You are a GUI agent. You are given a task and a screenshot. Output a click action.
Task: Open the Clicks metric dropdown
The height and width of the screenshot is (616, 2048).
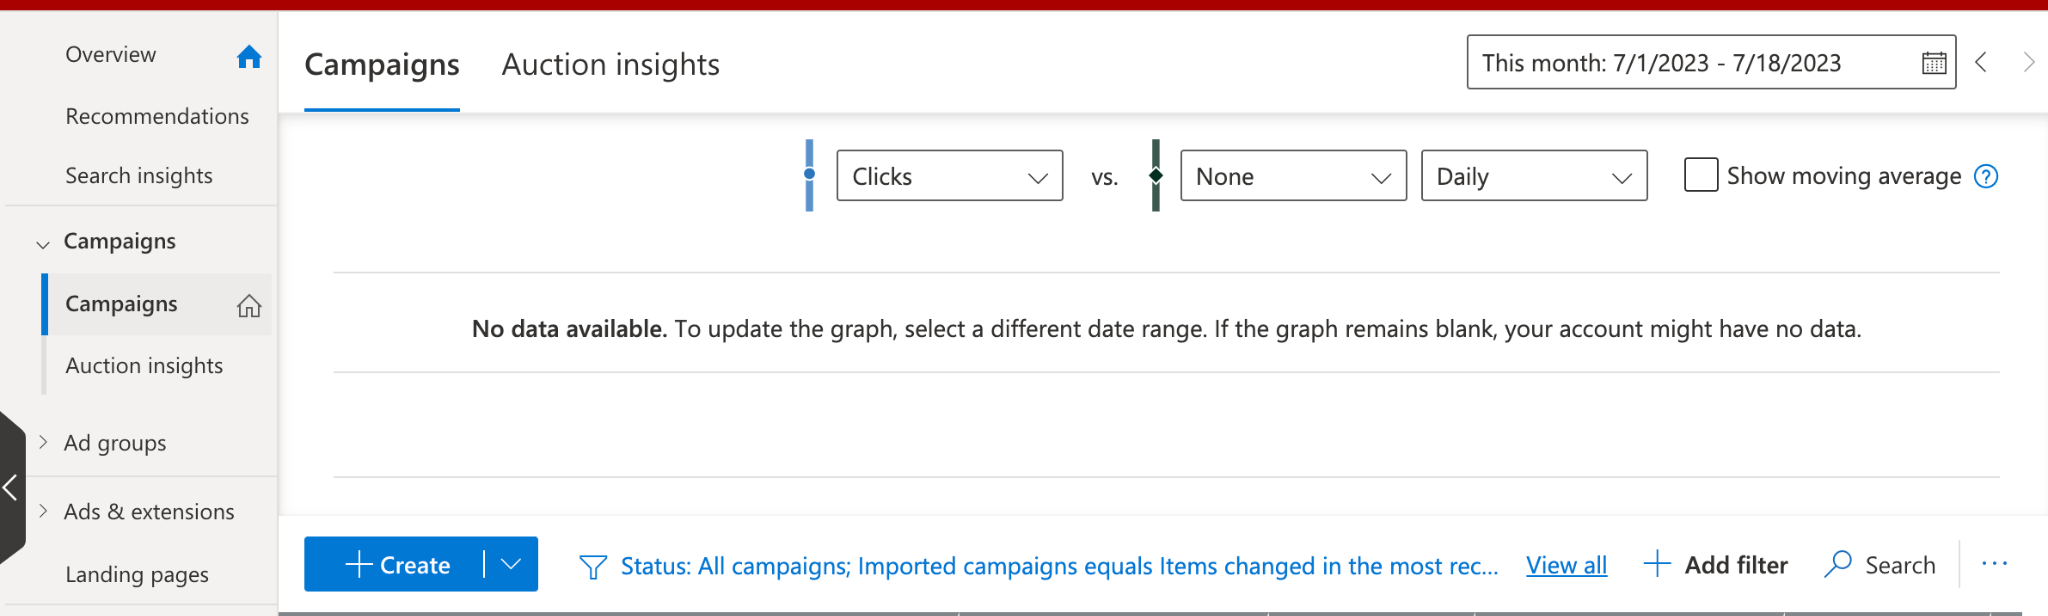tap(949, 176)
